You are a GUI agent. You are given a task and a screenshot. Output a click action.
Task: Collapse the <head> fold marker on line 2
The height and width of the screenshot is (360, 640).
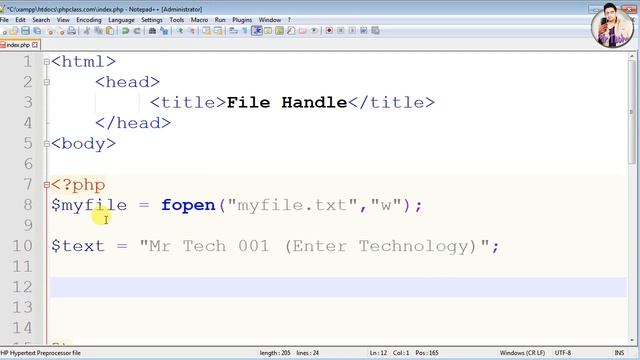point(47,82)
